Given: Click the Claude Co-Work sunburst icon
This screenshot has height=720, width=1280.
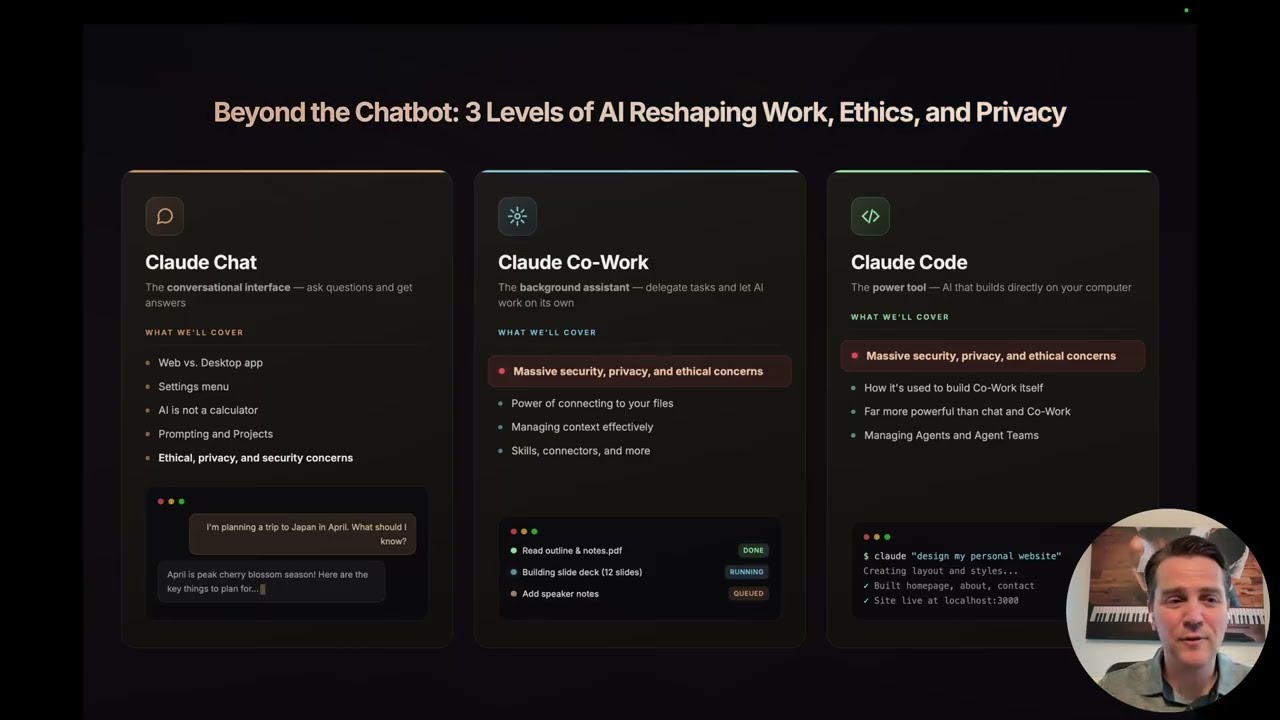Looking at the screenshot, I should tap(517, 216).
